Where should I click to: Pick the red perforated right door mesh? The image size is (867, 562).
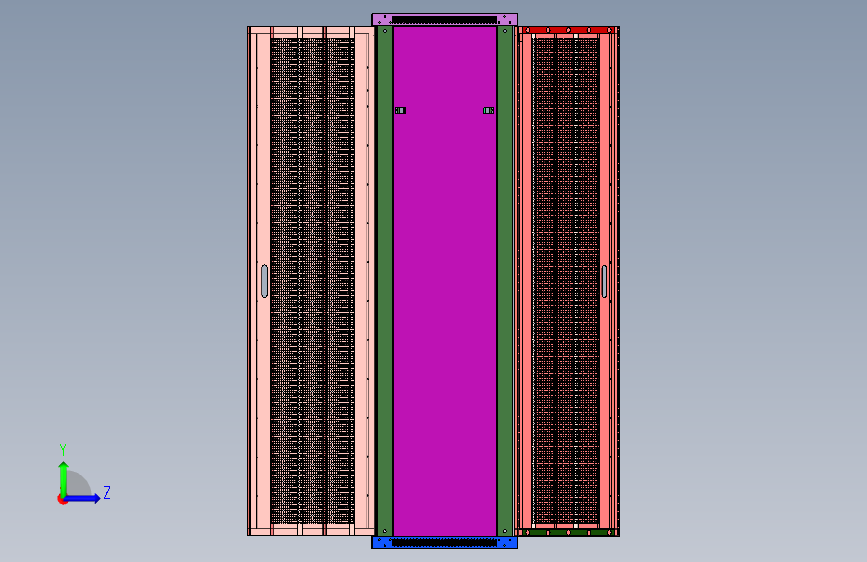pyautogui.click(x=566, y=281)
